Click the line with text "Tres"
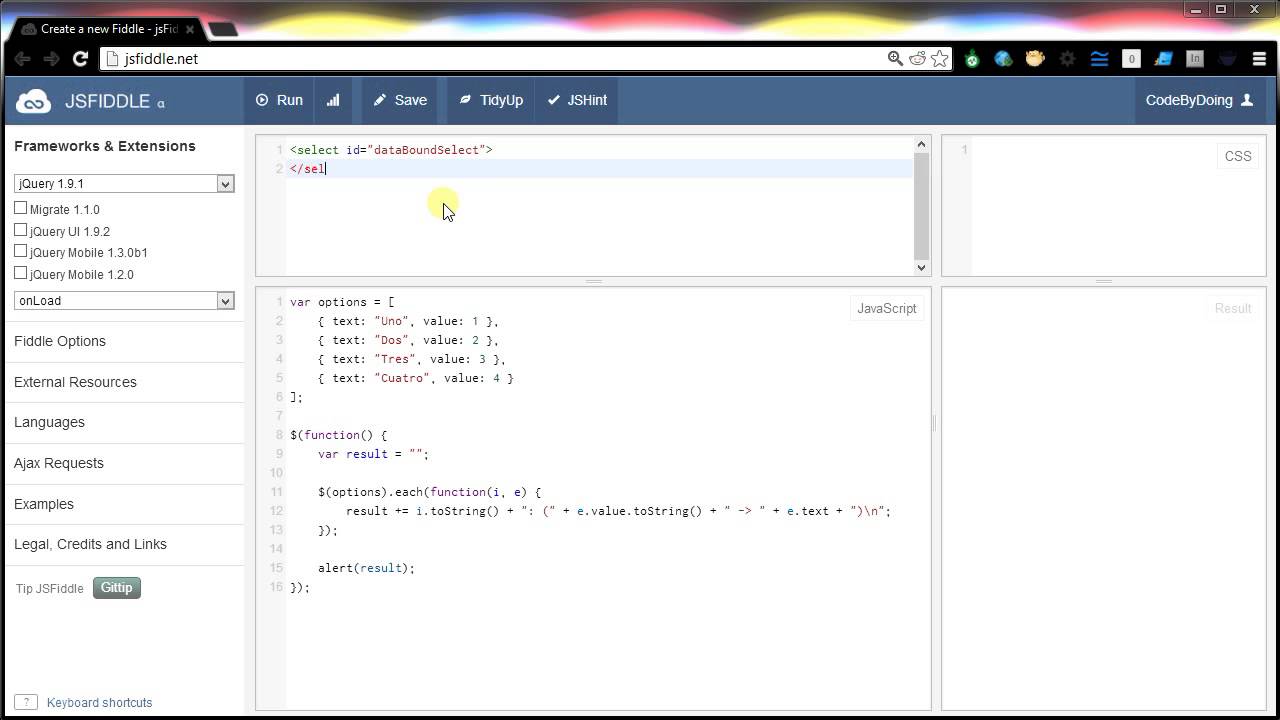 (412, 359)
